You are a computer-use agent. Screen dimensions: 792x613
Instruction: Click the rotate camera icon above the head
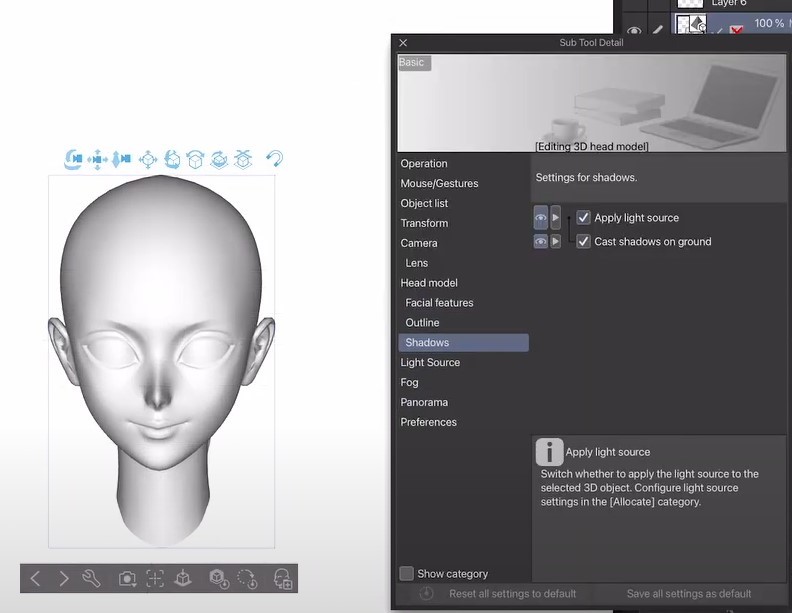tap(74, 159)
